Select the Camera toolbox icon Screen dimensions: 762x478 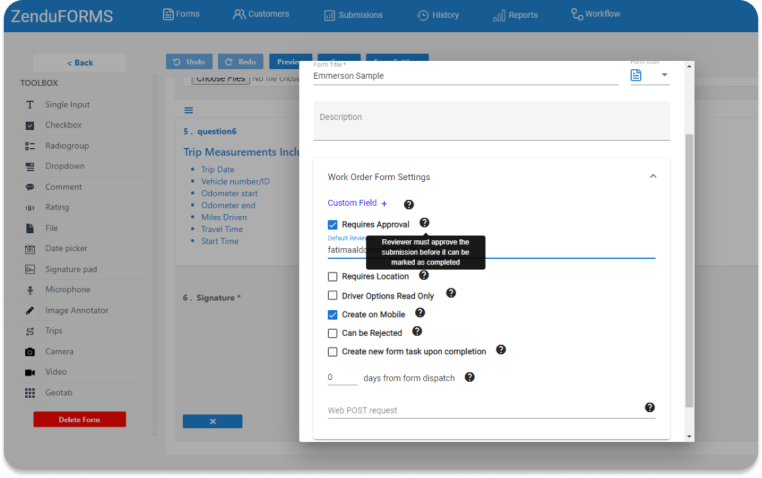click(x=30, y=352)
